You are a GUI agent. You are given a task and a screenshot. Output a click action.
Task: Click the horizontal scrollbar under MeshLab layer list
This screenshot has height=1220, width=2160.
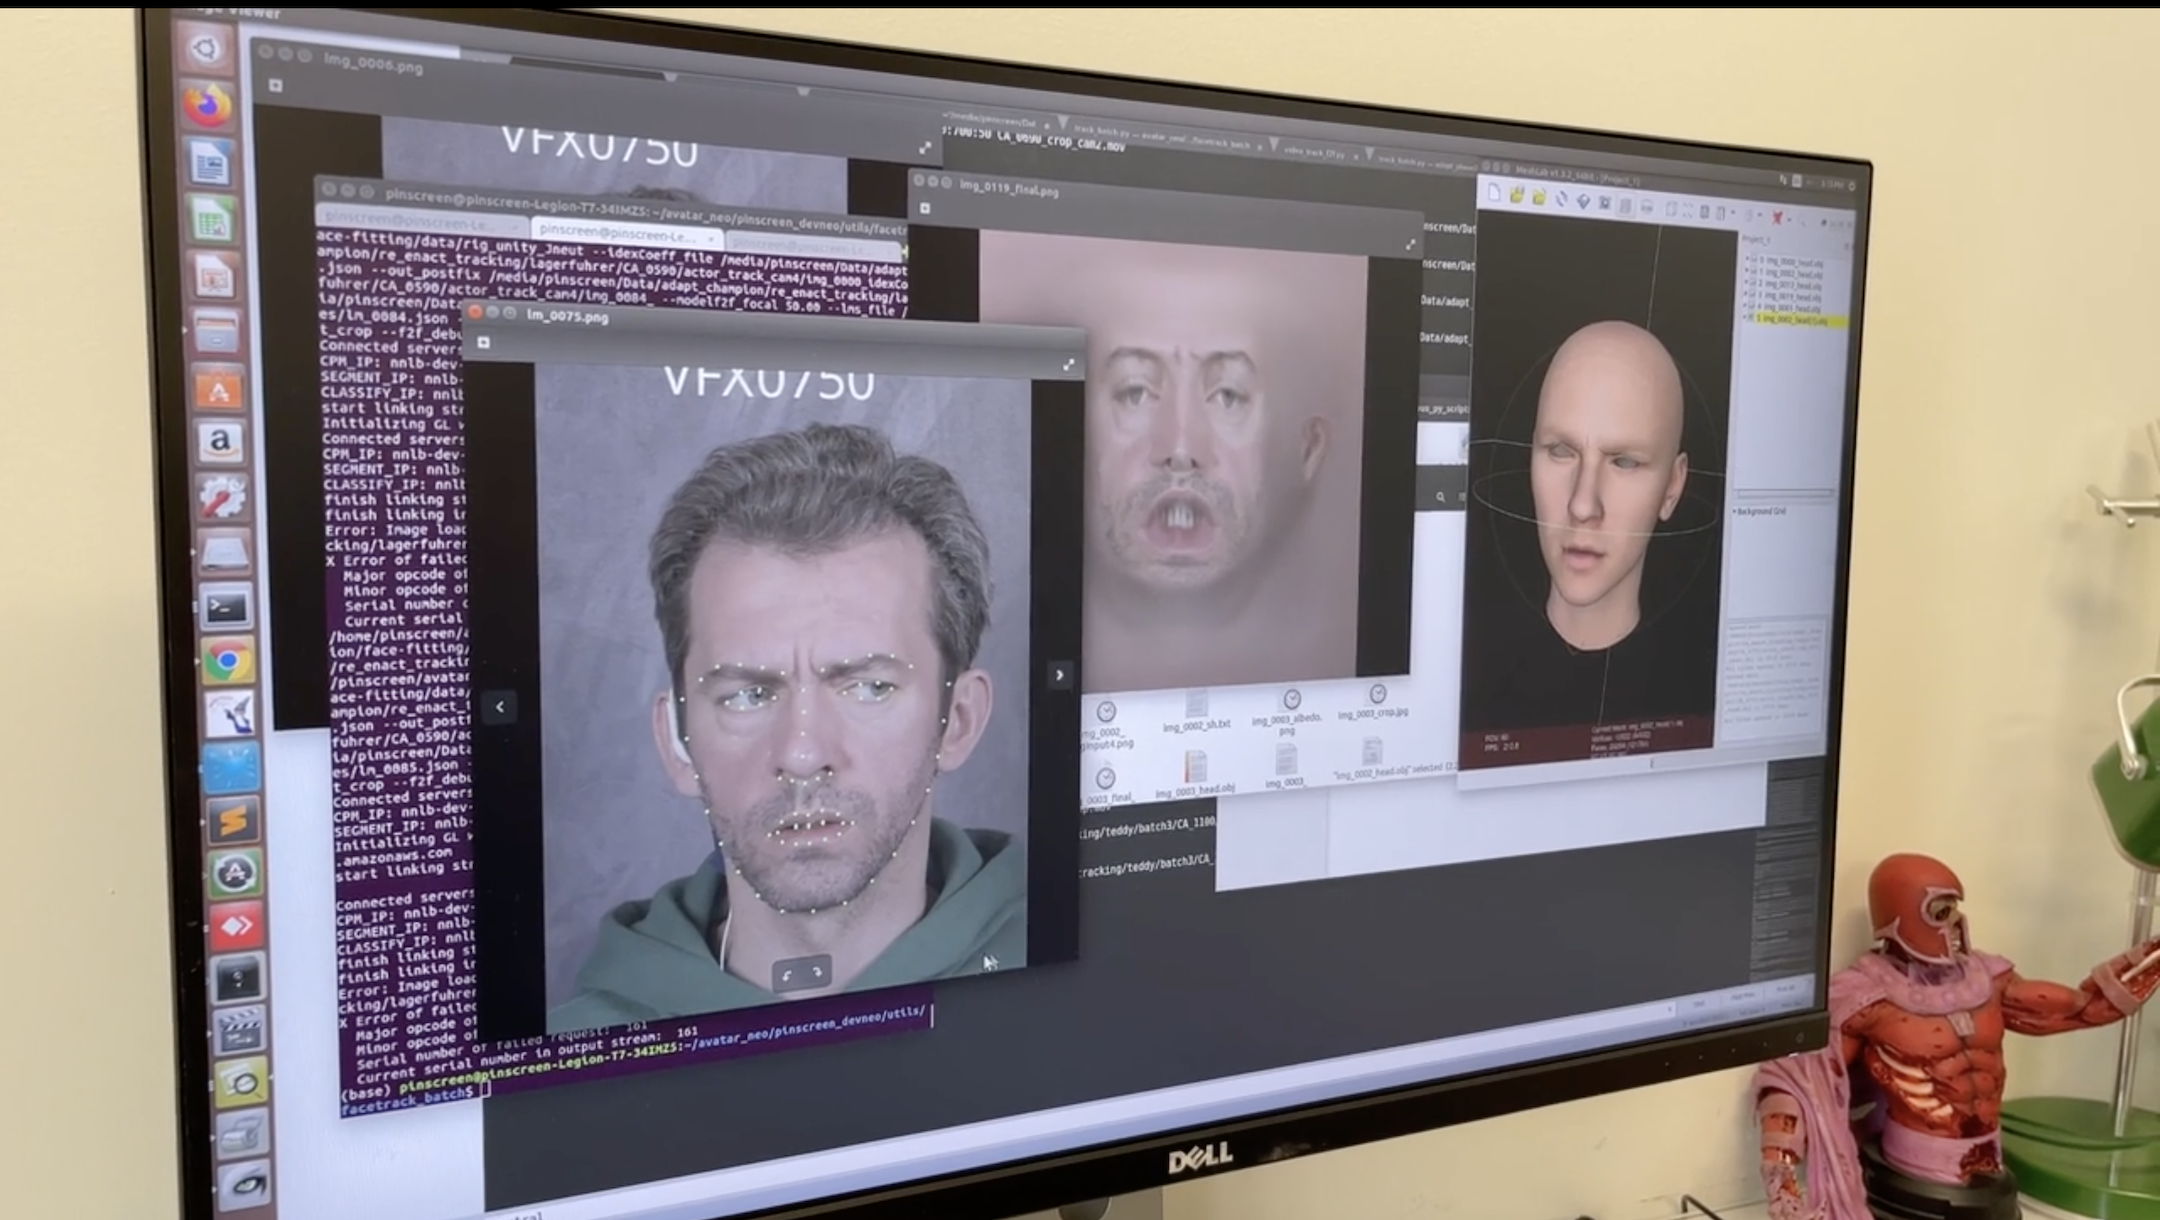tap(1784, 494)
